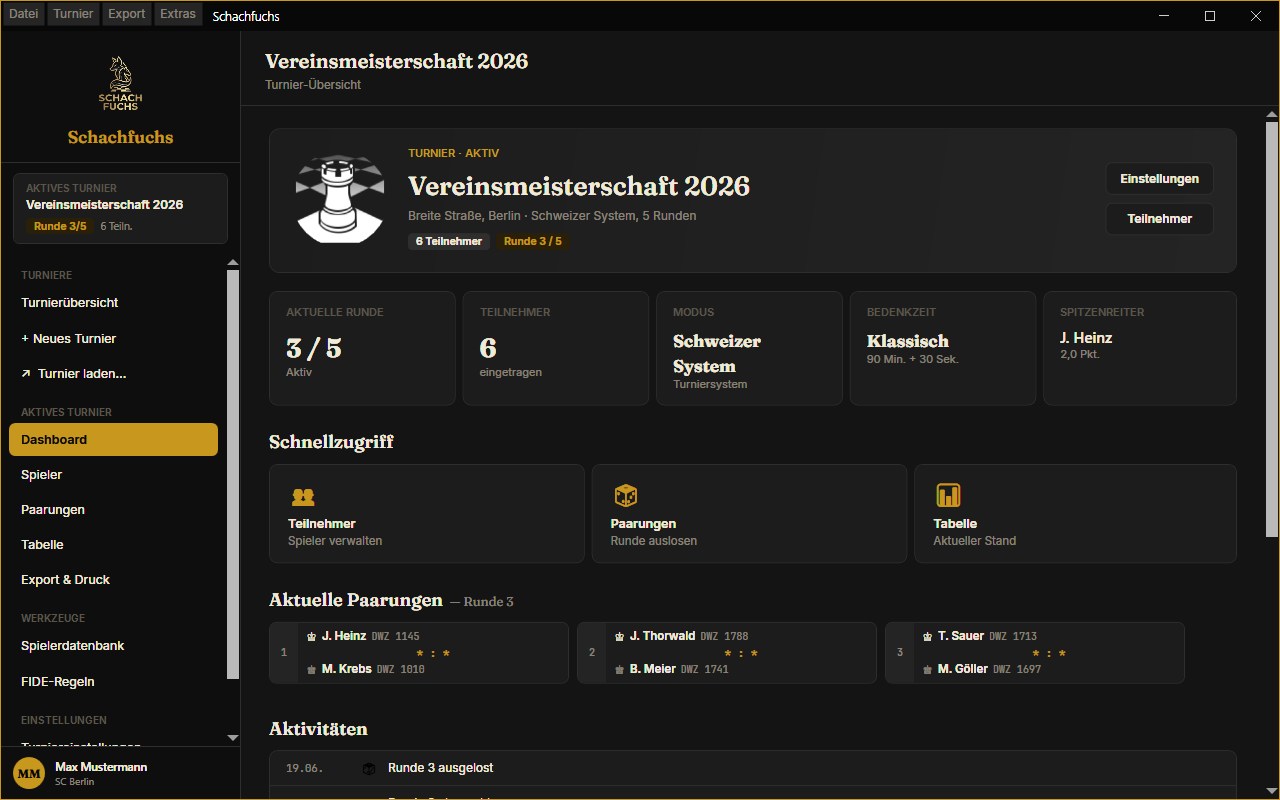Viewport: 1280px width, 800px height.
Task: Open the Datei menu
Action: click(24, 14)
